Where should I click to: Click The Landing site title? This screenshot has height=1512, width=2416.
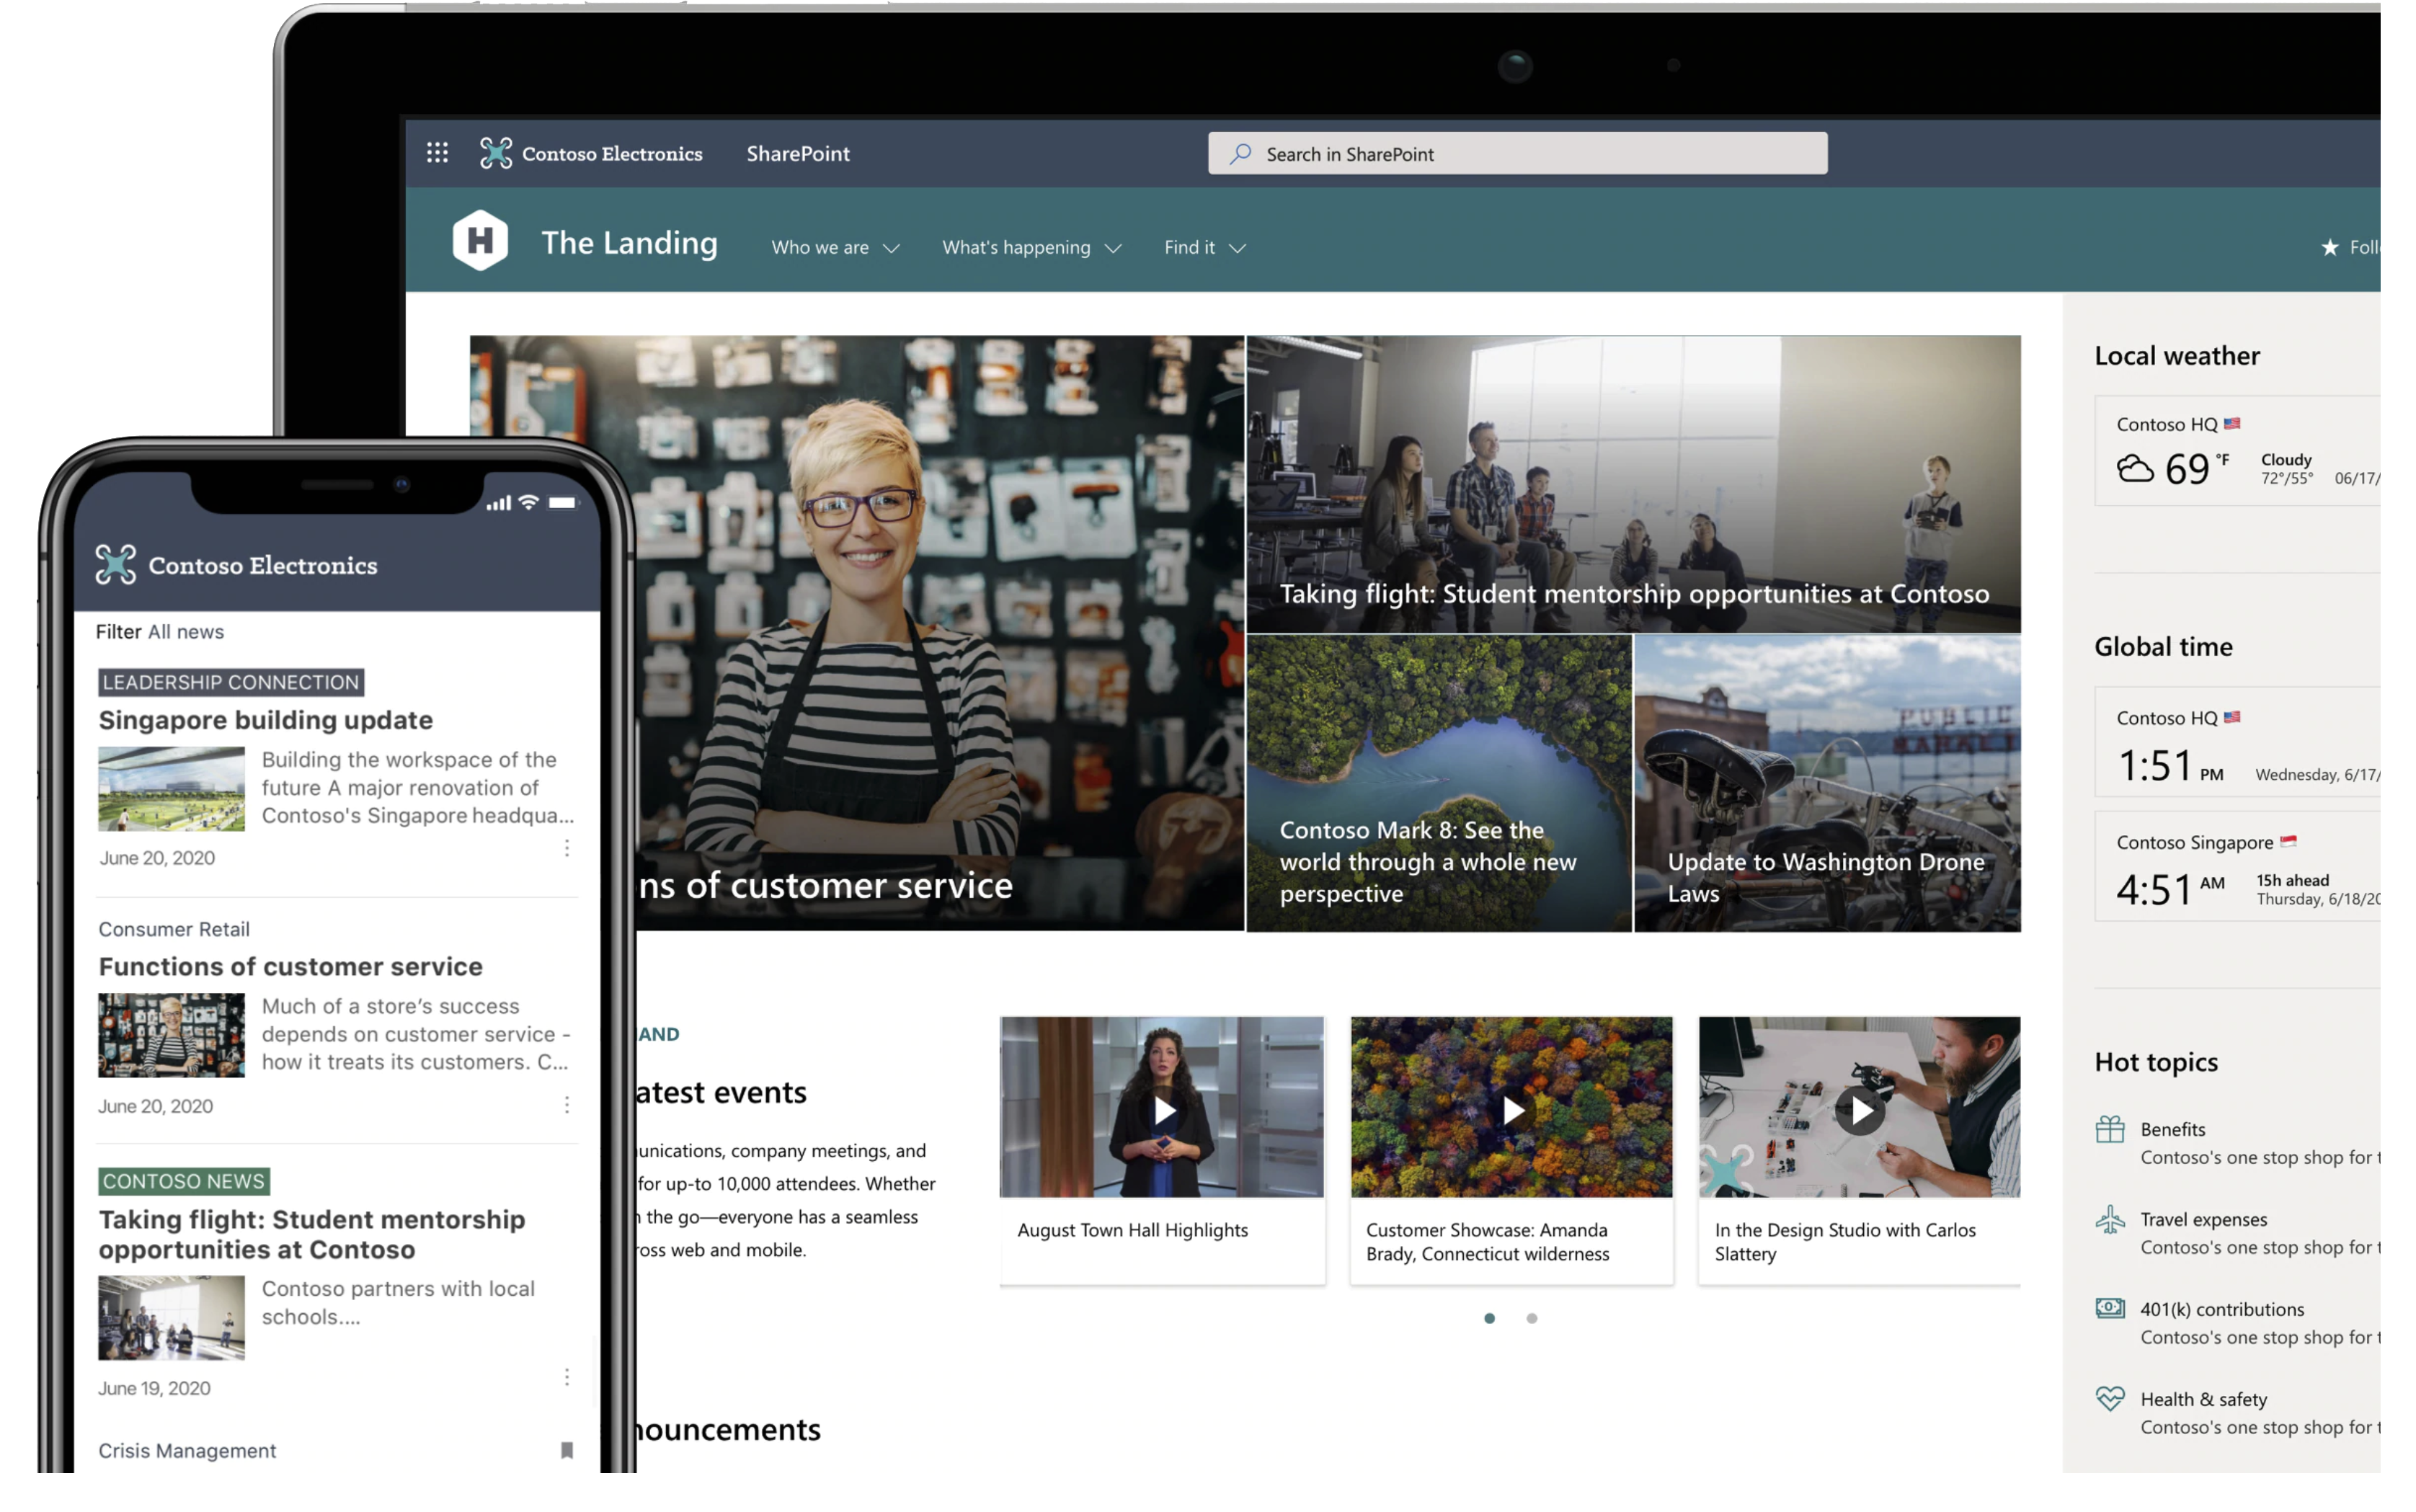coord(629,243)
